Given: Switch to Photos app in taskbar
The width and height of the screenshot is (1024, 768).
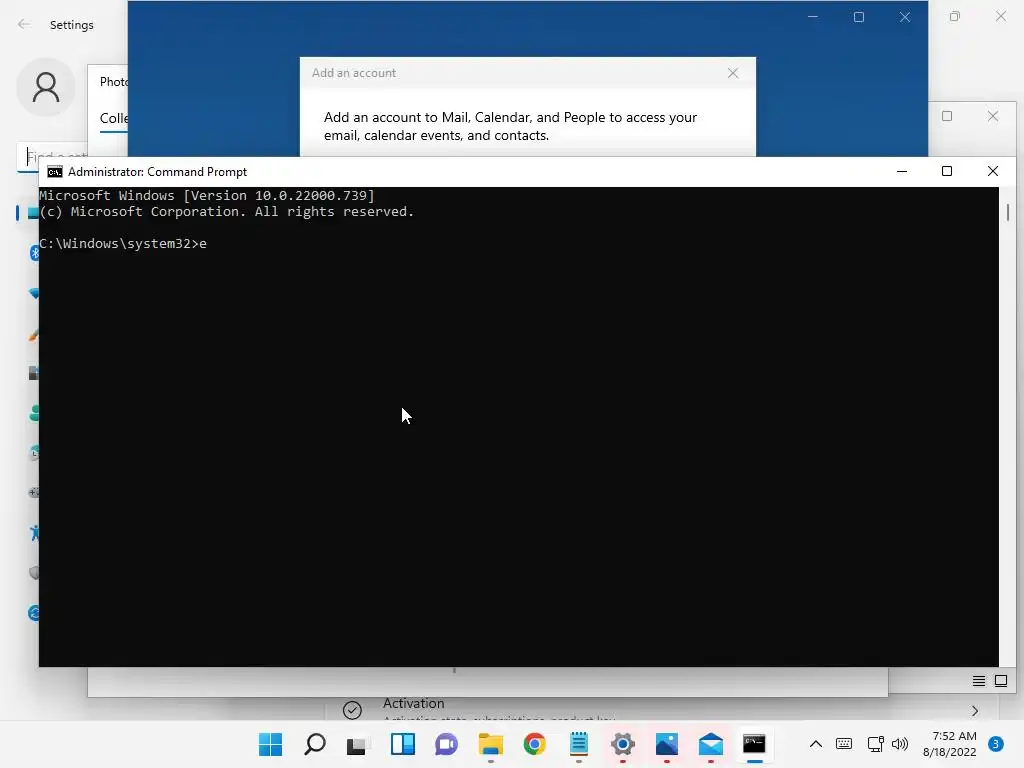Looking at the screenshot, I should pyautogui.click(x=667, y=744).
